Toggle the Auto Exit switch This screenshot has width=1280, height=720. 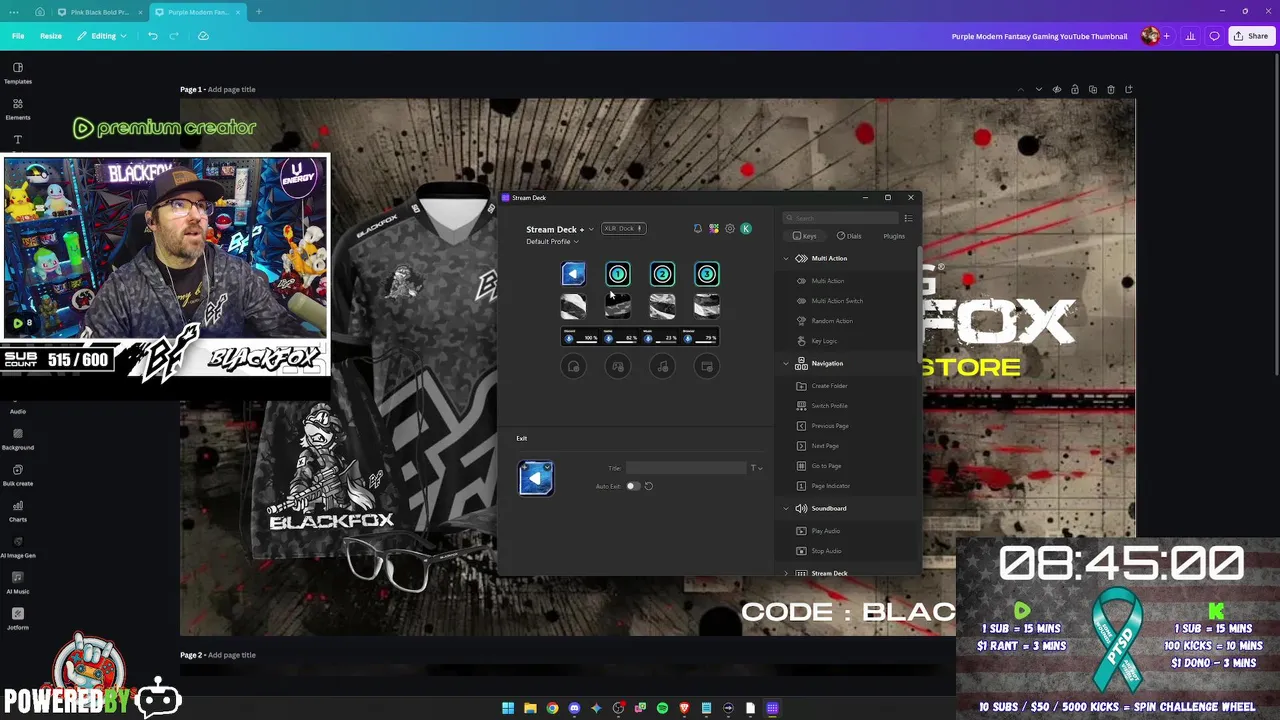pos(632,486)
